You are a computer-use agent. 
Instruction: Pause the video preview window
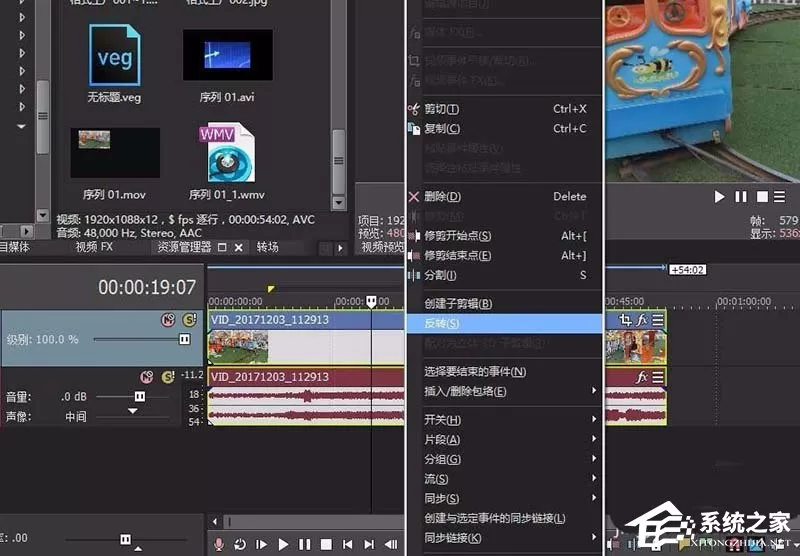(x=741, y=196)
